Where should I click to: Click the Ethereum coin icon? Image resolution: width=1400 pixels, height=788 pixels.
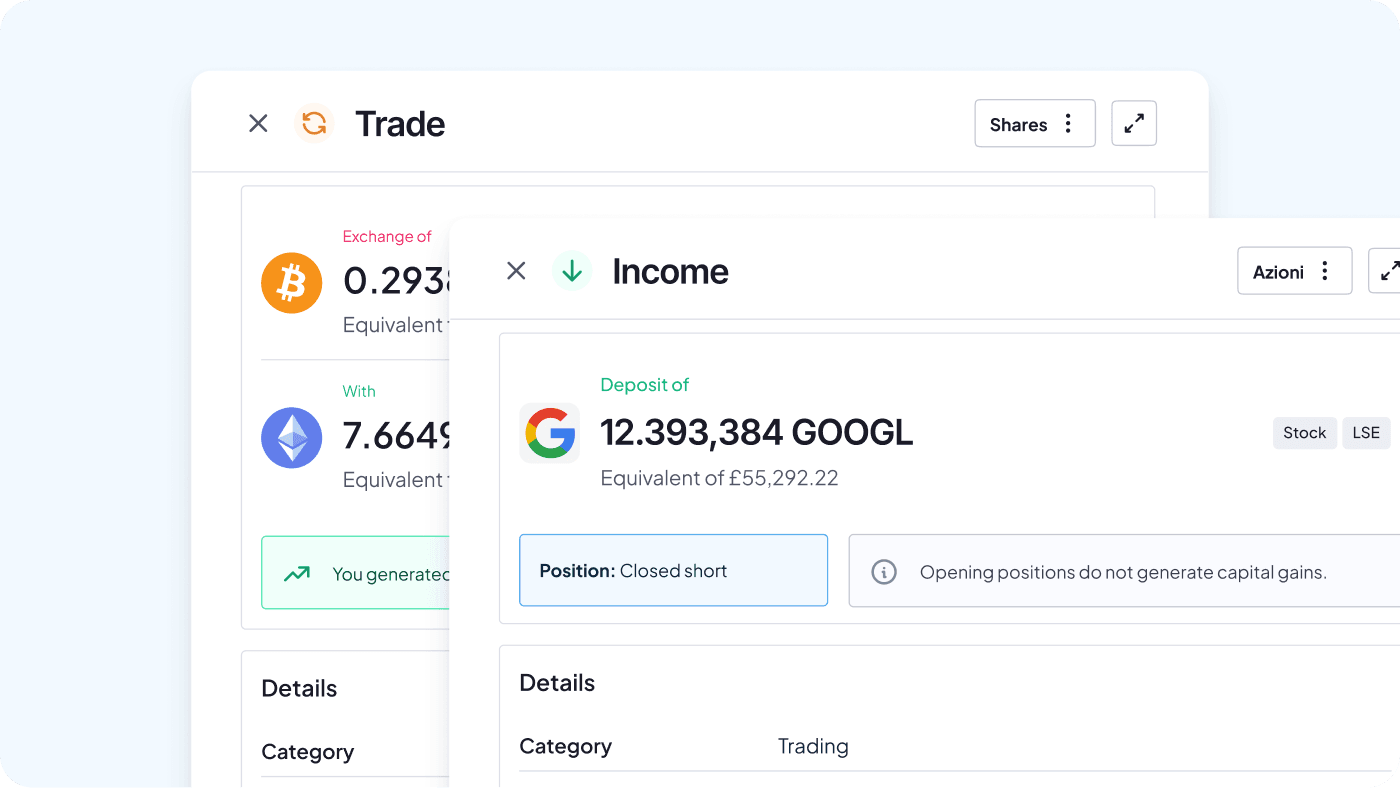pyautogui.click(x=291, y=438)
